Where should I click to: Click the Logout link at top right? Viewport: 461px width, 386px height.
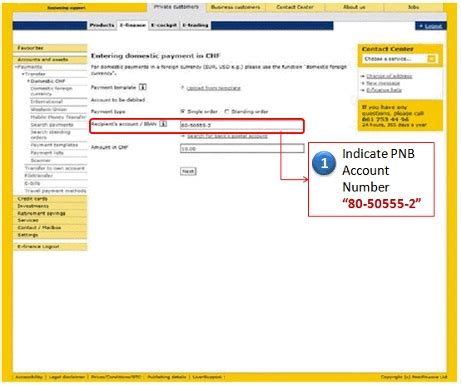point(433,26)
